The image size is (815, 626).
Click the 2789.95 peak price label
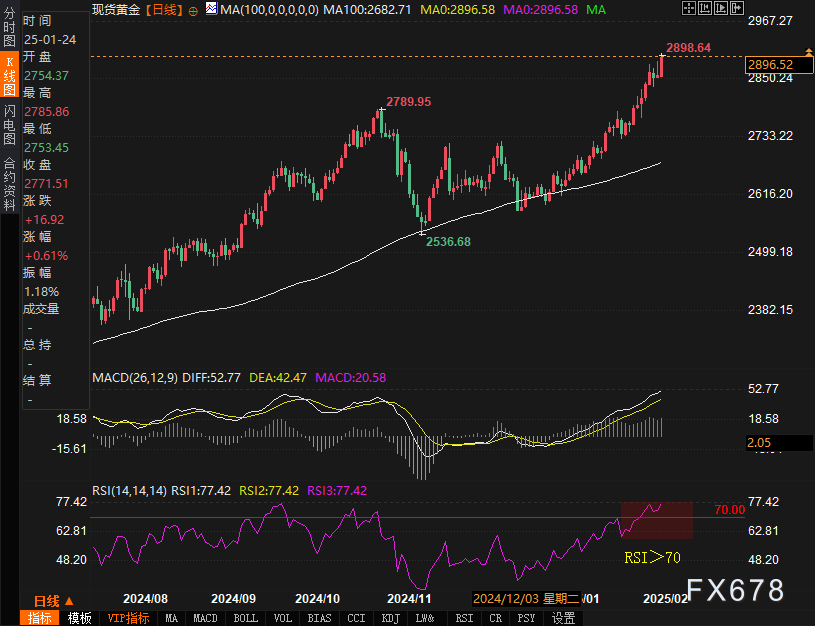coord(408,102)
